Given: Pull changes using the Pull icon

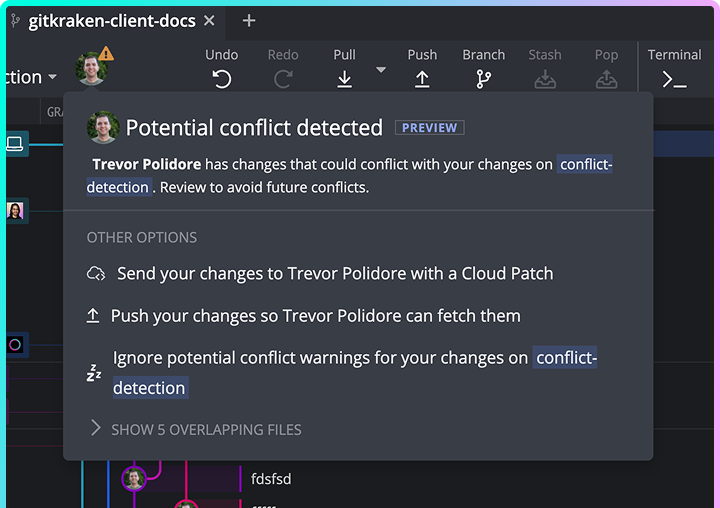Looking at the screenshot, I should click(344, 79).
